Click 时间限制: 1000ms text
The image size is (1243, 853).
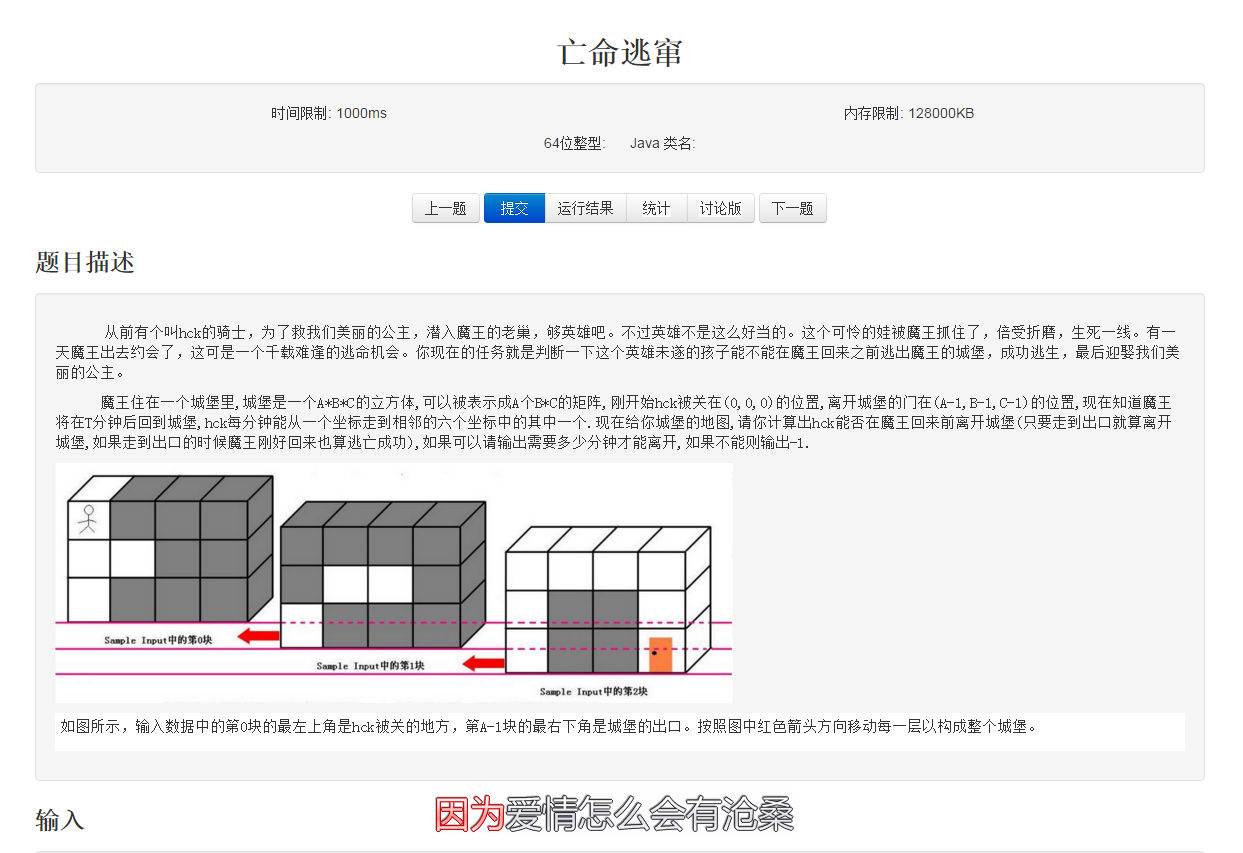(329, 113)
